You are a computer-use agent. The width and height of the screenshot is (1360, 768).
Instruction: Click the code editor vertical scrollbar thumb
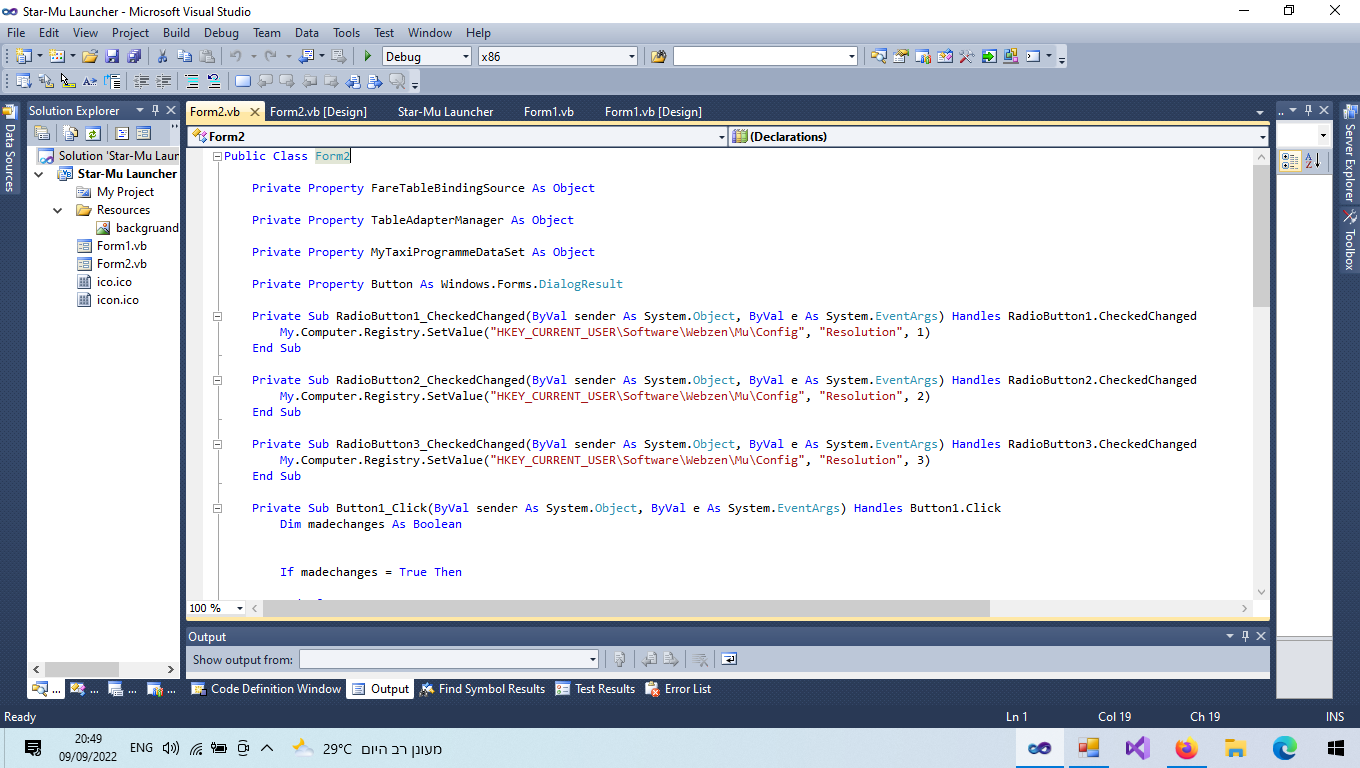coord(1260,236)
